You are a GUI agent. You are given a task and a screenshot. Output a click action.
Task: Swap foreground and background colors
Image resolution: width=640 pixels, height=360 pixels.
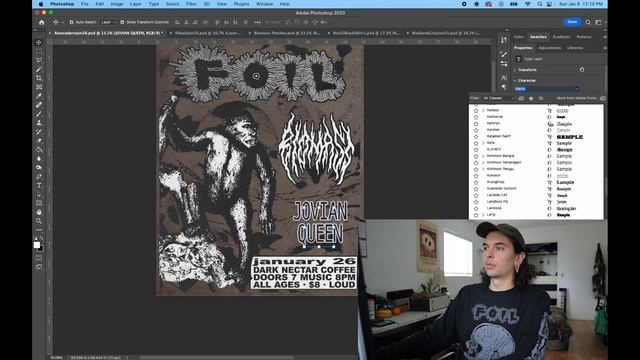(41, 238)
